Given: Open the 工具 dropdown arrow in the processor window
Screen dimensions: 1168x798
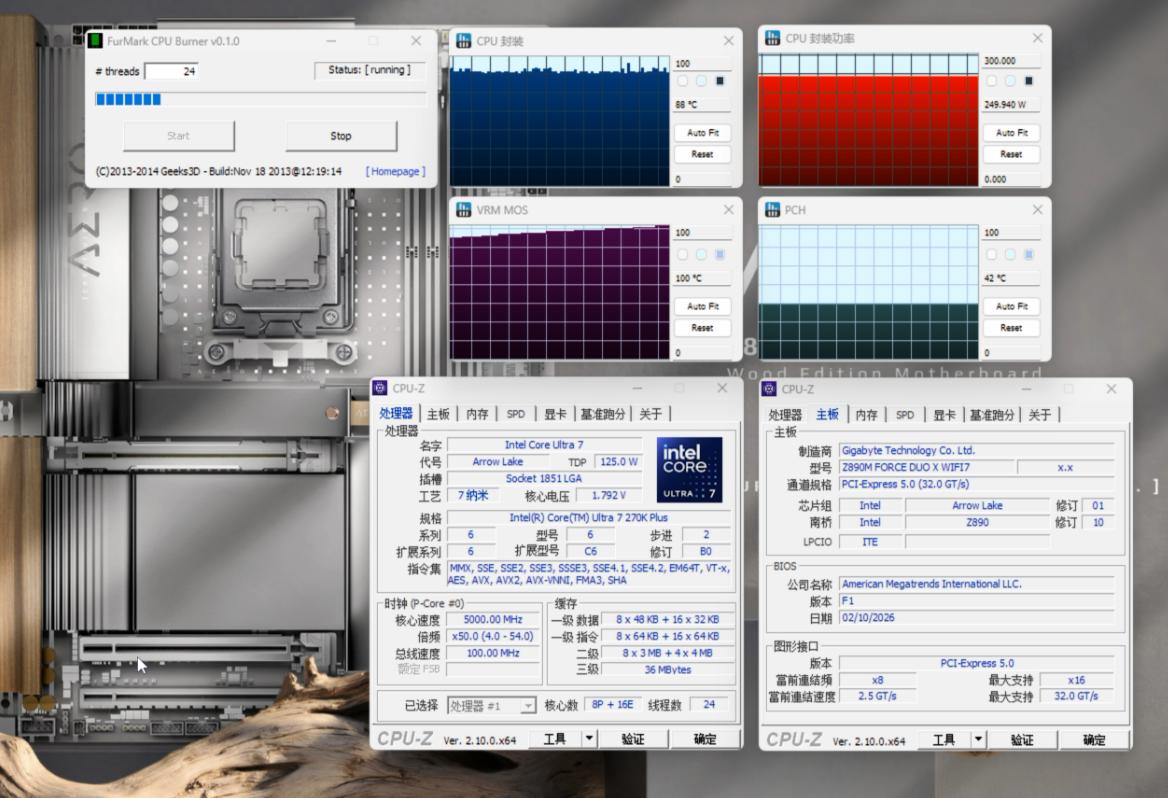Looking at the screenshot, I should click(x=589, y=739).
